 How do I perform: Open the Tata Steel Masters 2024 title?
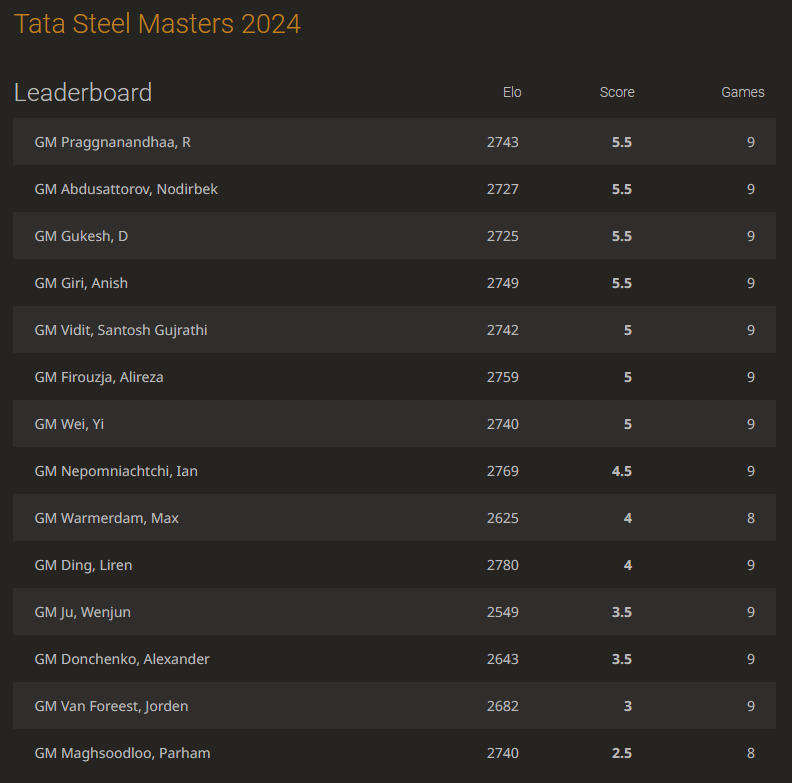tap(157, 24)
